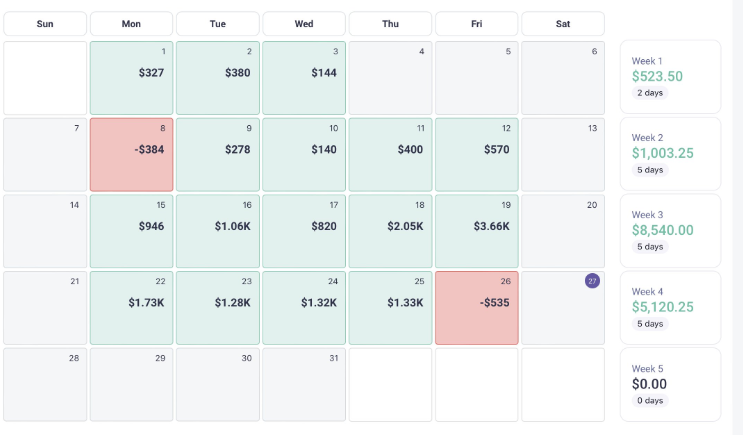Click the day 1 cell with $327
This screenshot has width=743, height=435.
131,78
